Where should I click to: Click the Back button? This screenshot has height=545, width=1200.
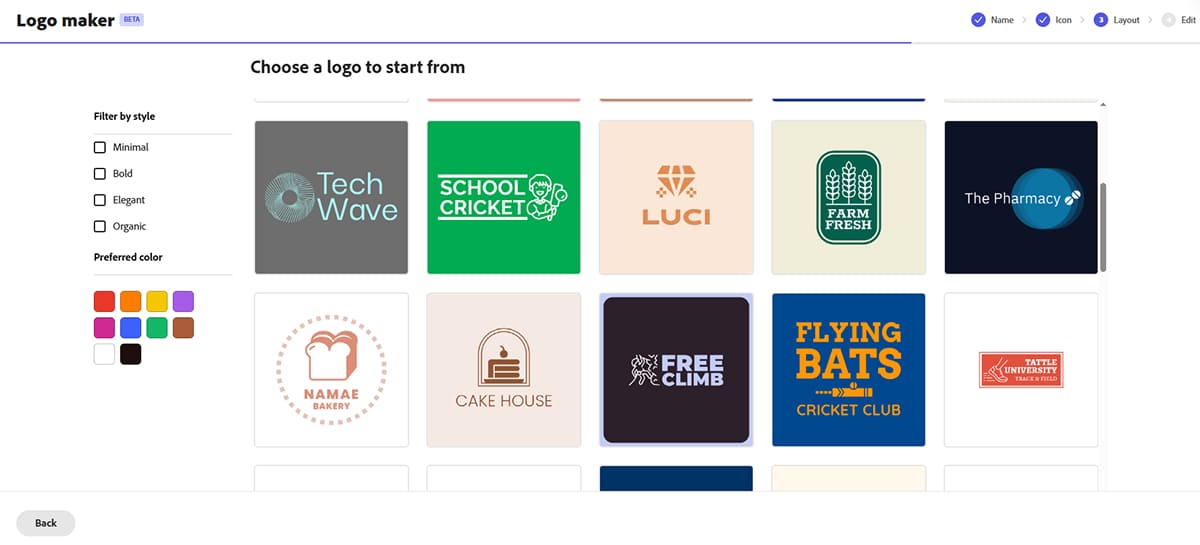(46, 523)
